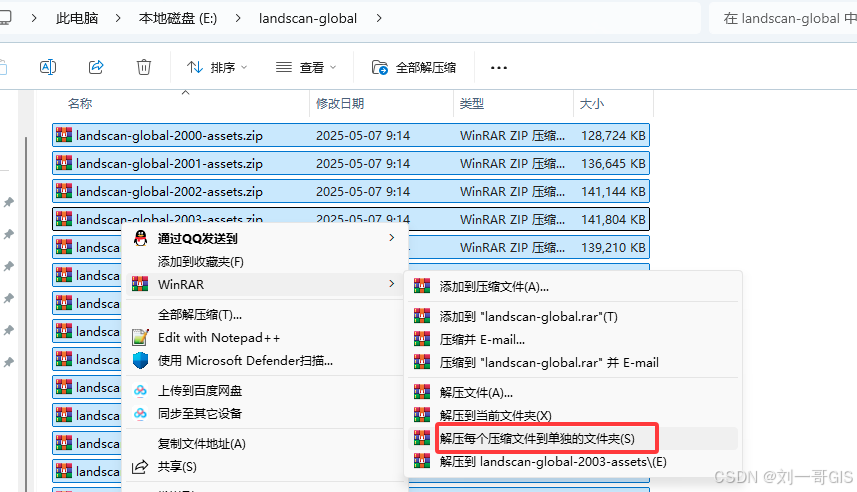Click the share icon beside 共享(S)
The image size is (857, 492).
[x=140, y=466]
